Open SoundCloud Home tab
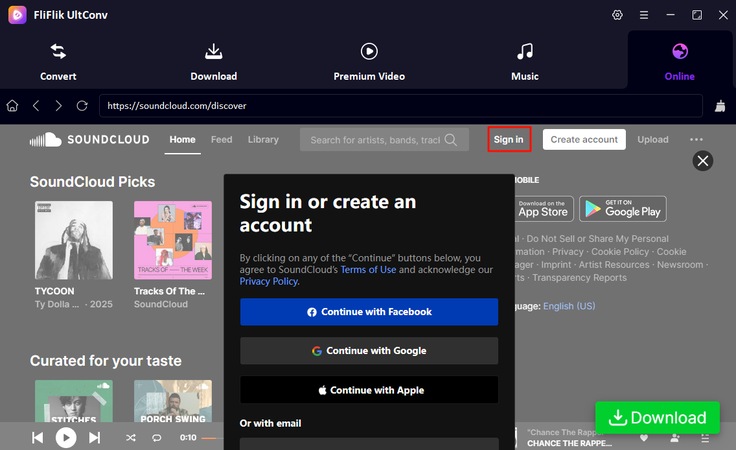736x450 pixels. pos(183,139)
